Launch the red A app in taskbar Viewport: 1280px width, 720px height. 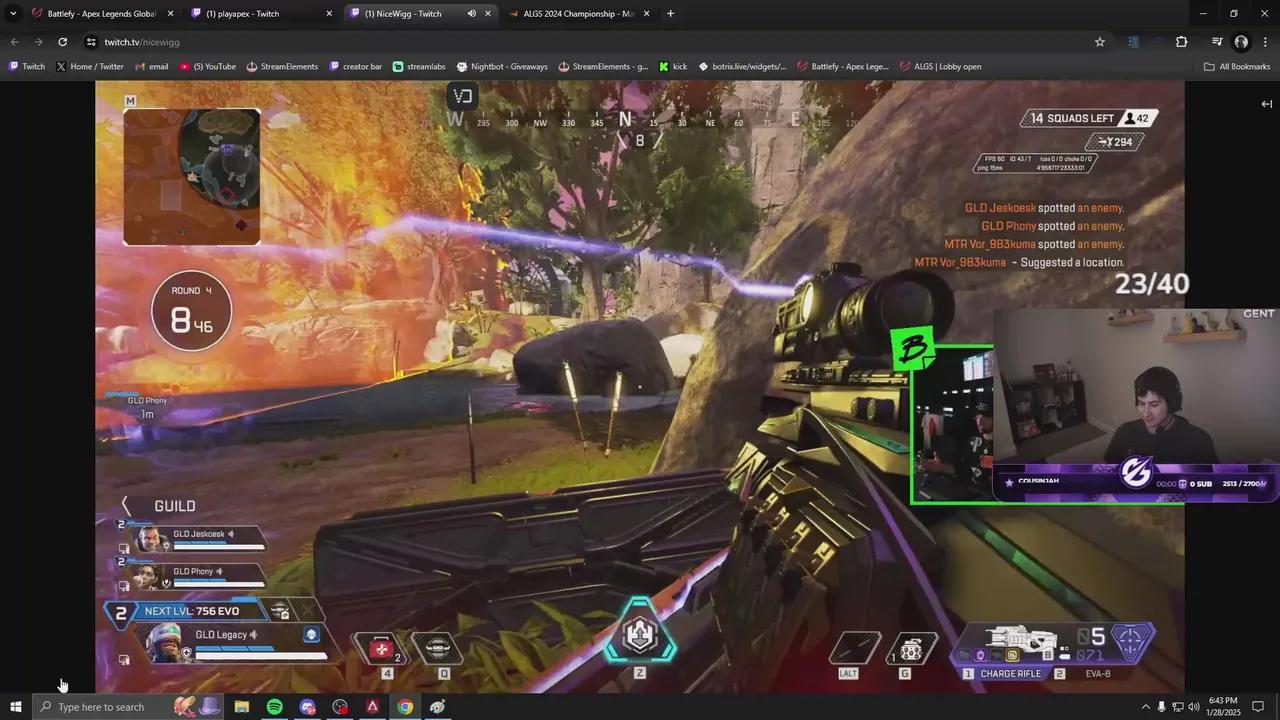372,707
